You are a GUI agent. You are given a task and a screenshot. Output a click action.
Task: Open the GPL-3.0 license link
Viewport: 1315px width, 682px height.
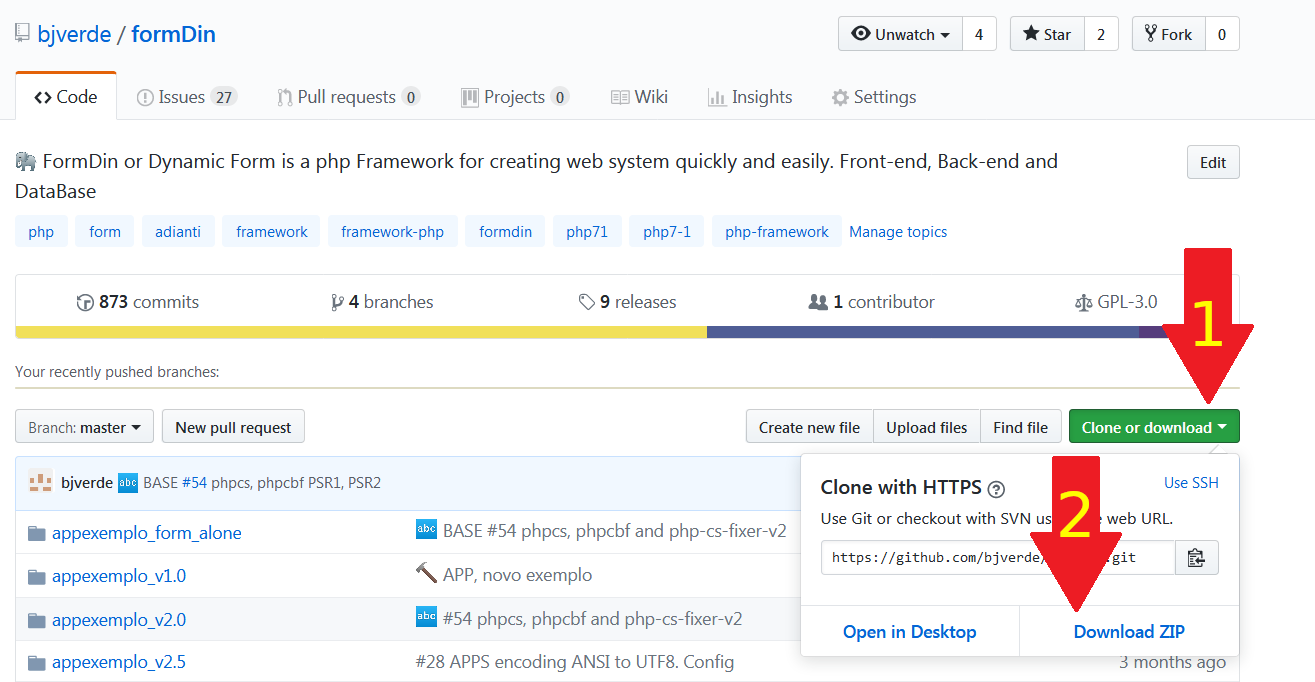(1115, 302)
